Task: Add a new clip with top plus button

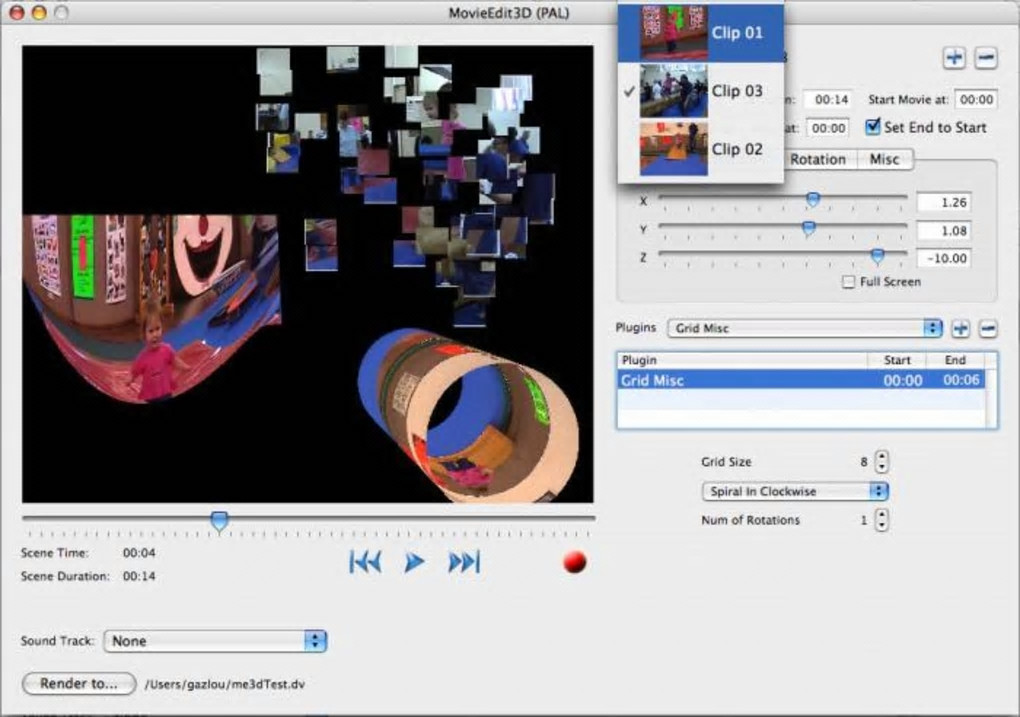Action: click(954, 58)
